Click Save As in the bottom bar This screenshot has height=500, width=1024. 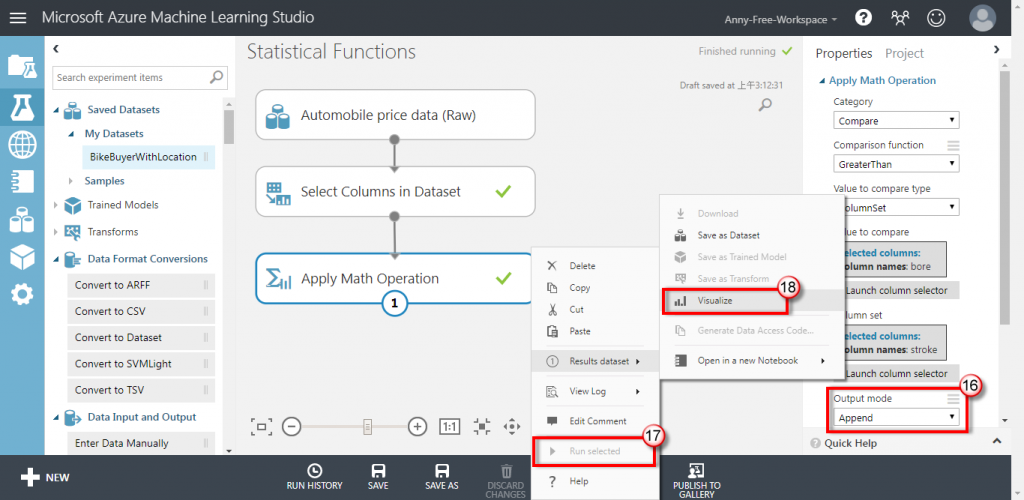point(442,477)
